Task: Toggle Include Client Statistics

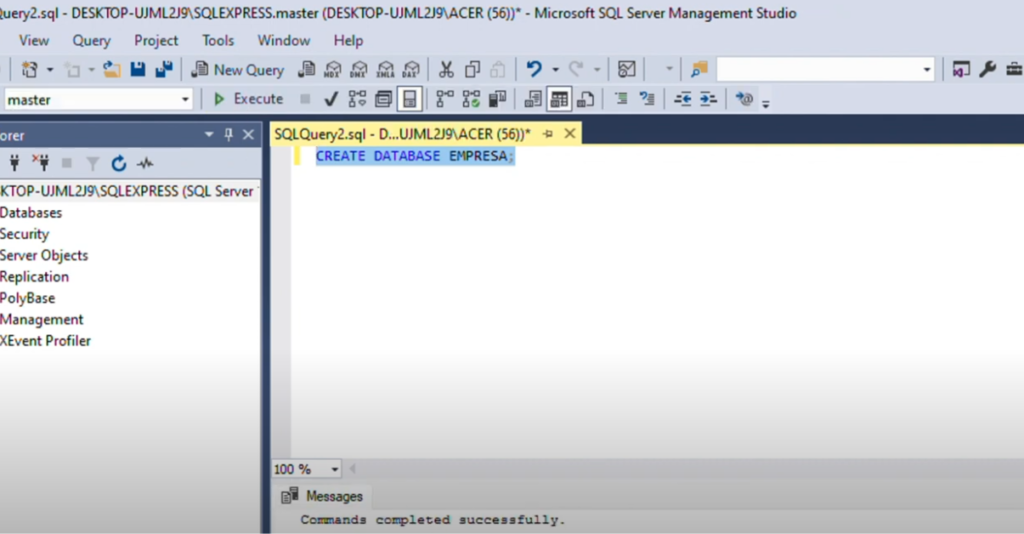Action: point(497,99)
